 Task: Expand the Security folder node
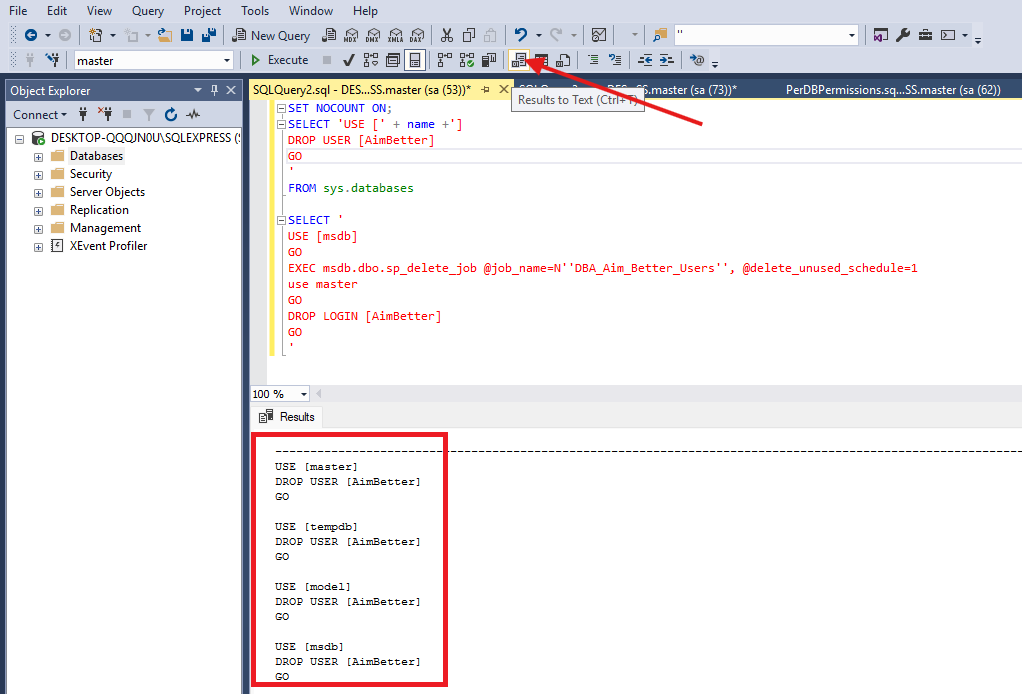(x=38, y=175)
